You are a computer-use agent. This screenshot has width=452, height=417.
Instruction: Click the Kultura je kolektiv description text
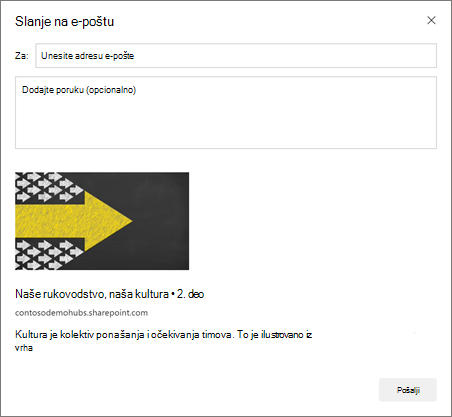(163, 341)
